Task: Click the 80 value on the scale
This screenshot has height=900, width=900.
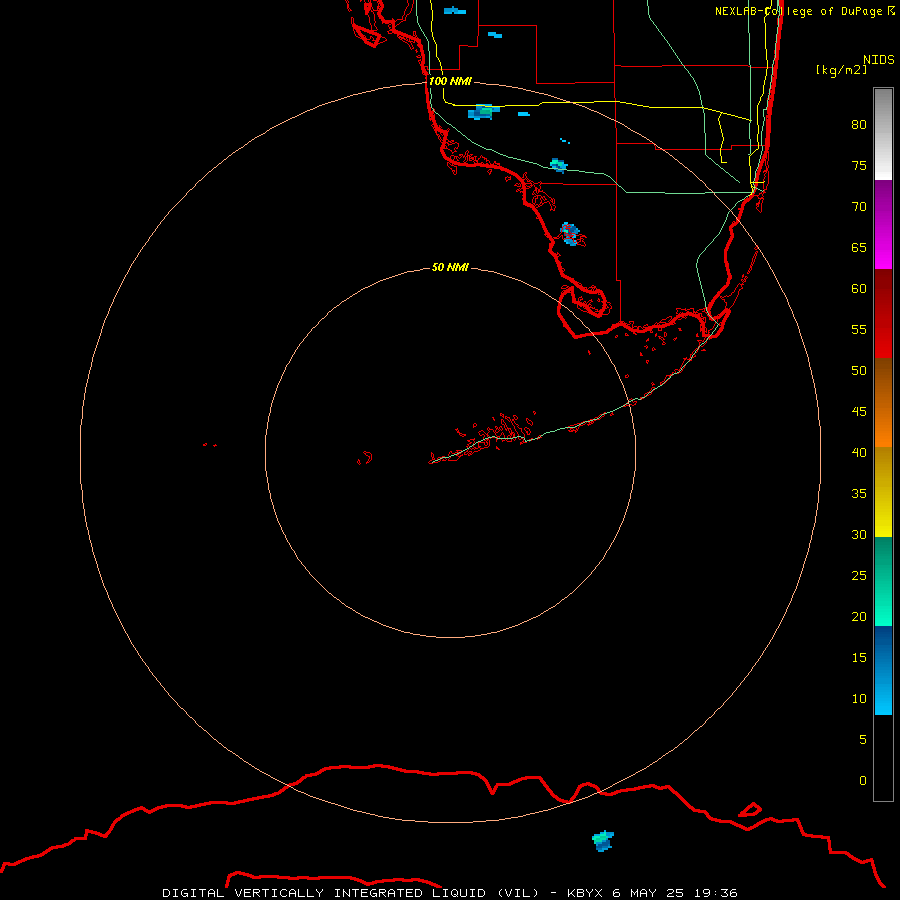Action: point(859,125)
